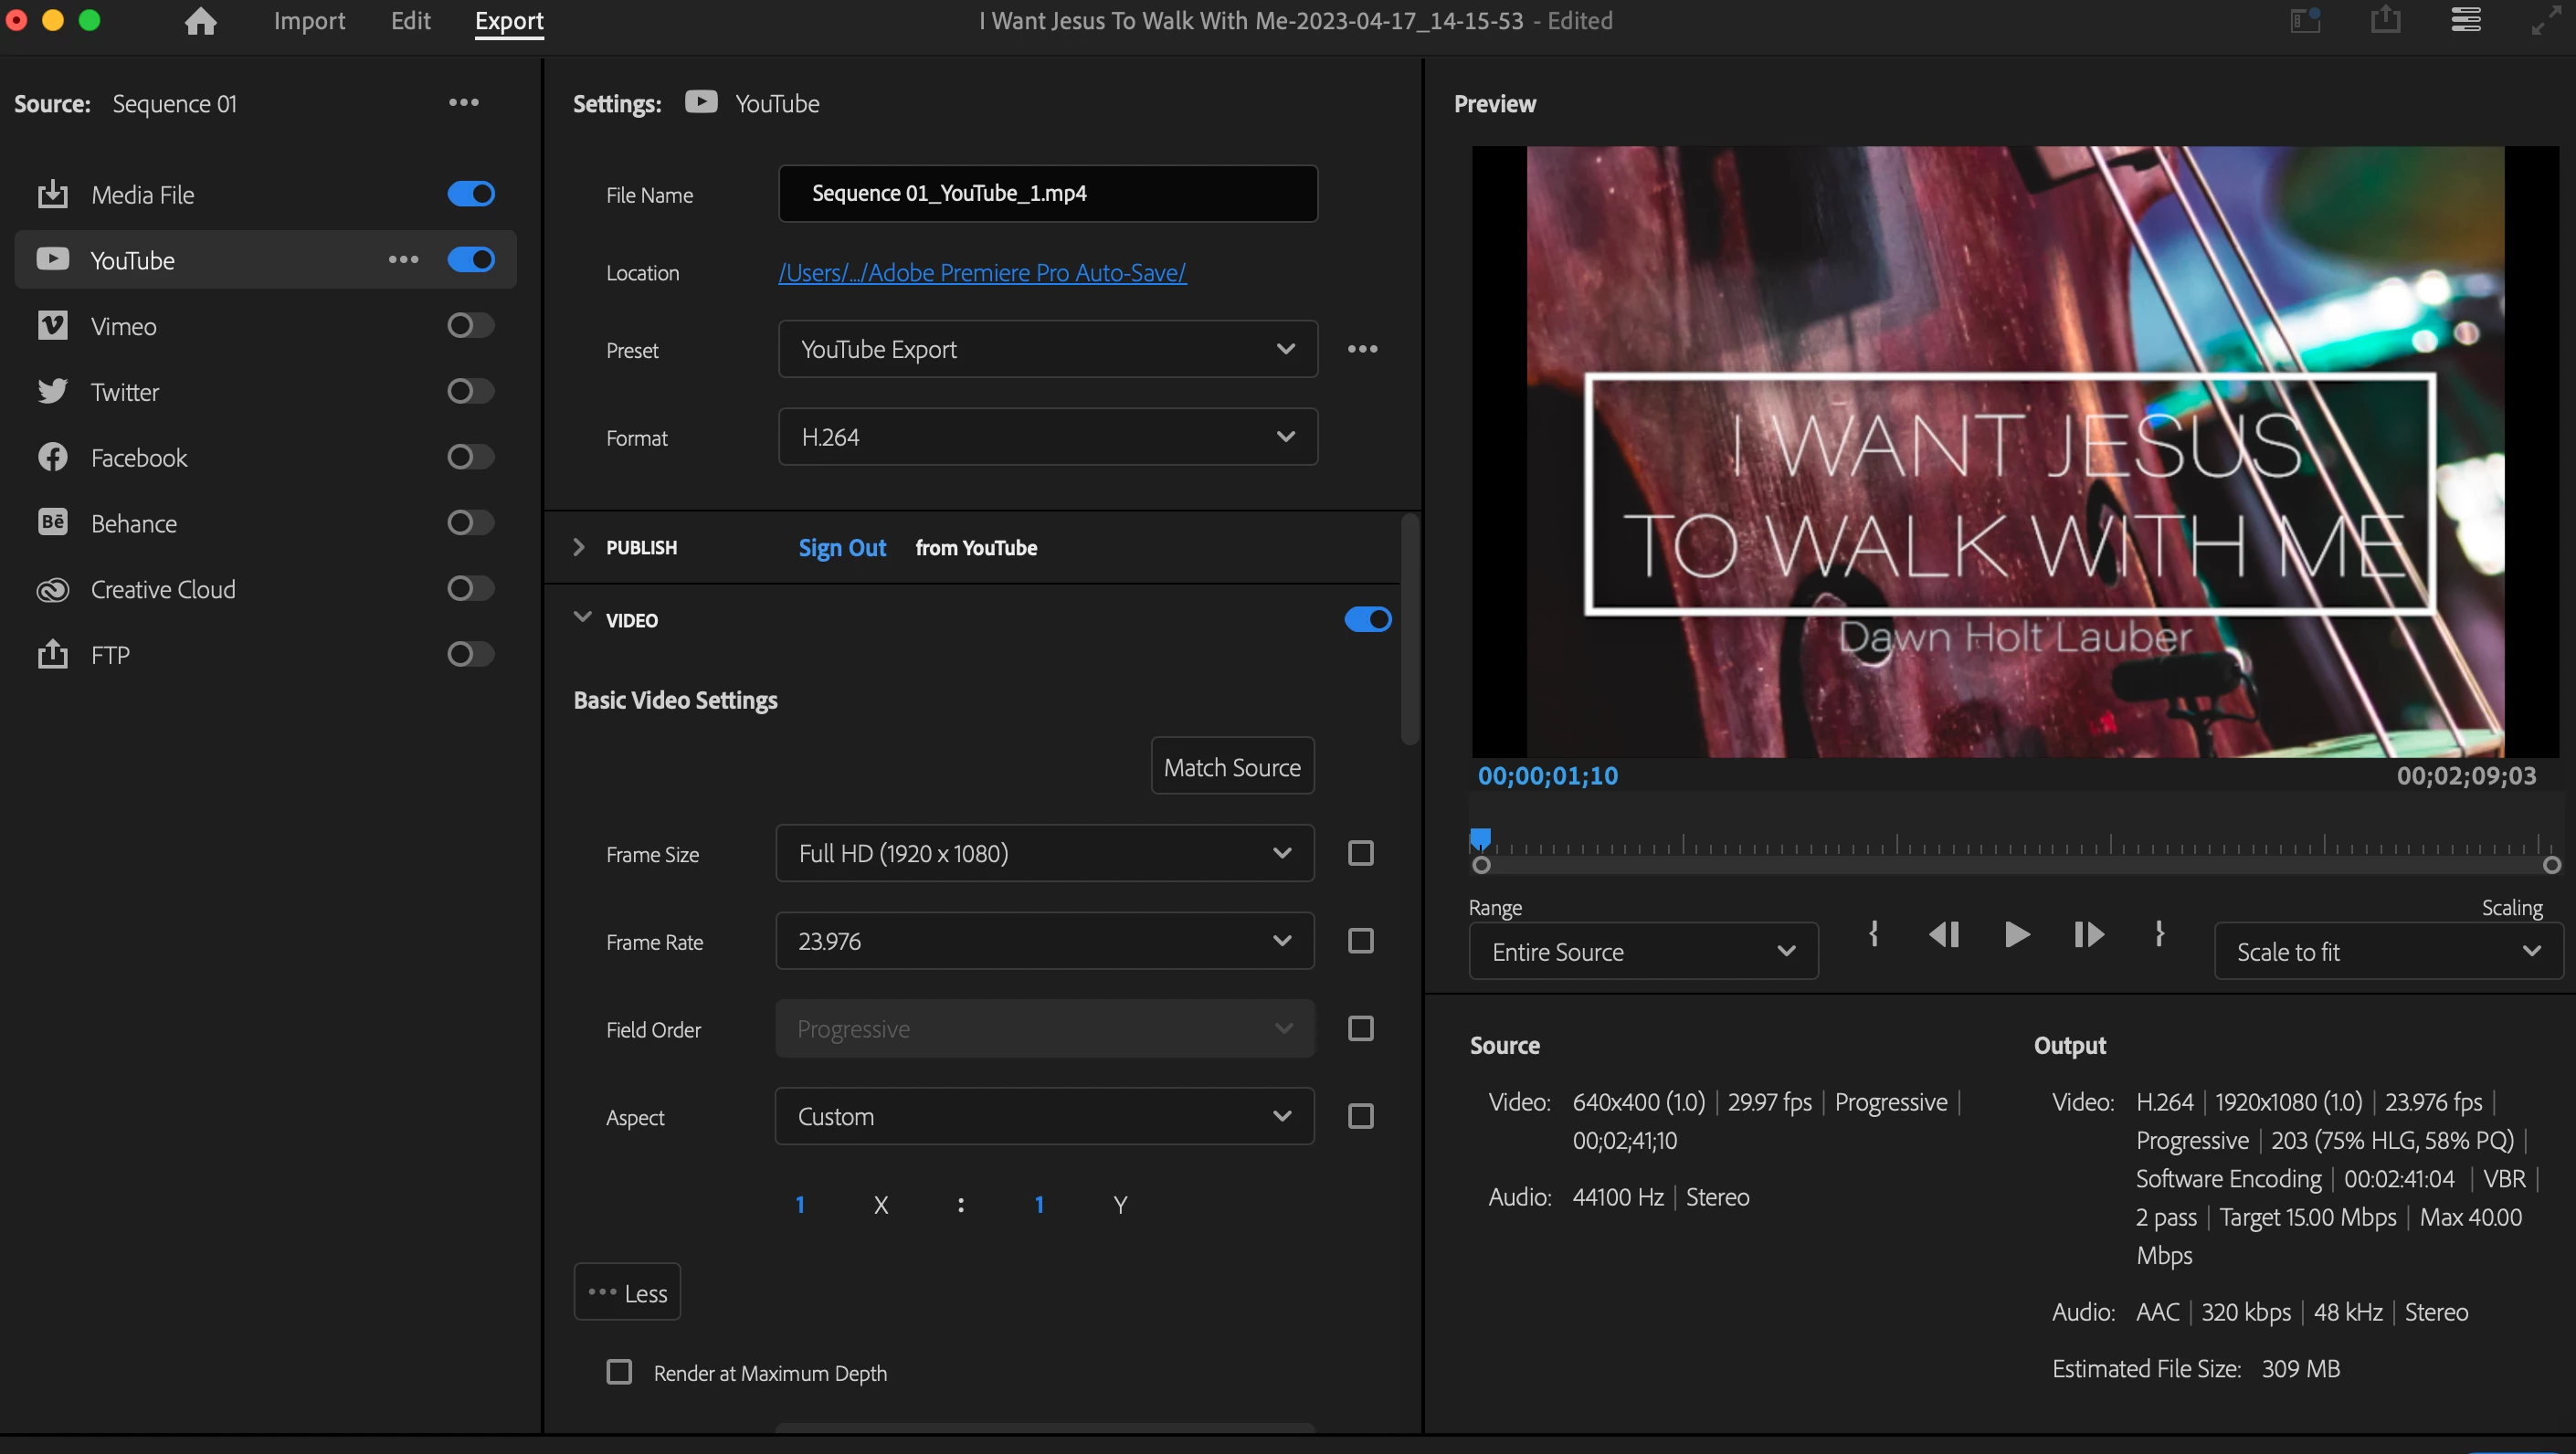
Task: Switch to the Import tab
Action: [x=309, y=21]
